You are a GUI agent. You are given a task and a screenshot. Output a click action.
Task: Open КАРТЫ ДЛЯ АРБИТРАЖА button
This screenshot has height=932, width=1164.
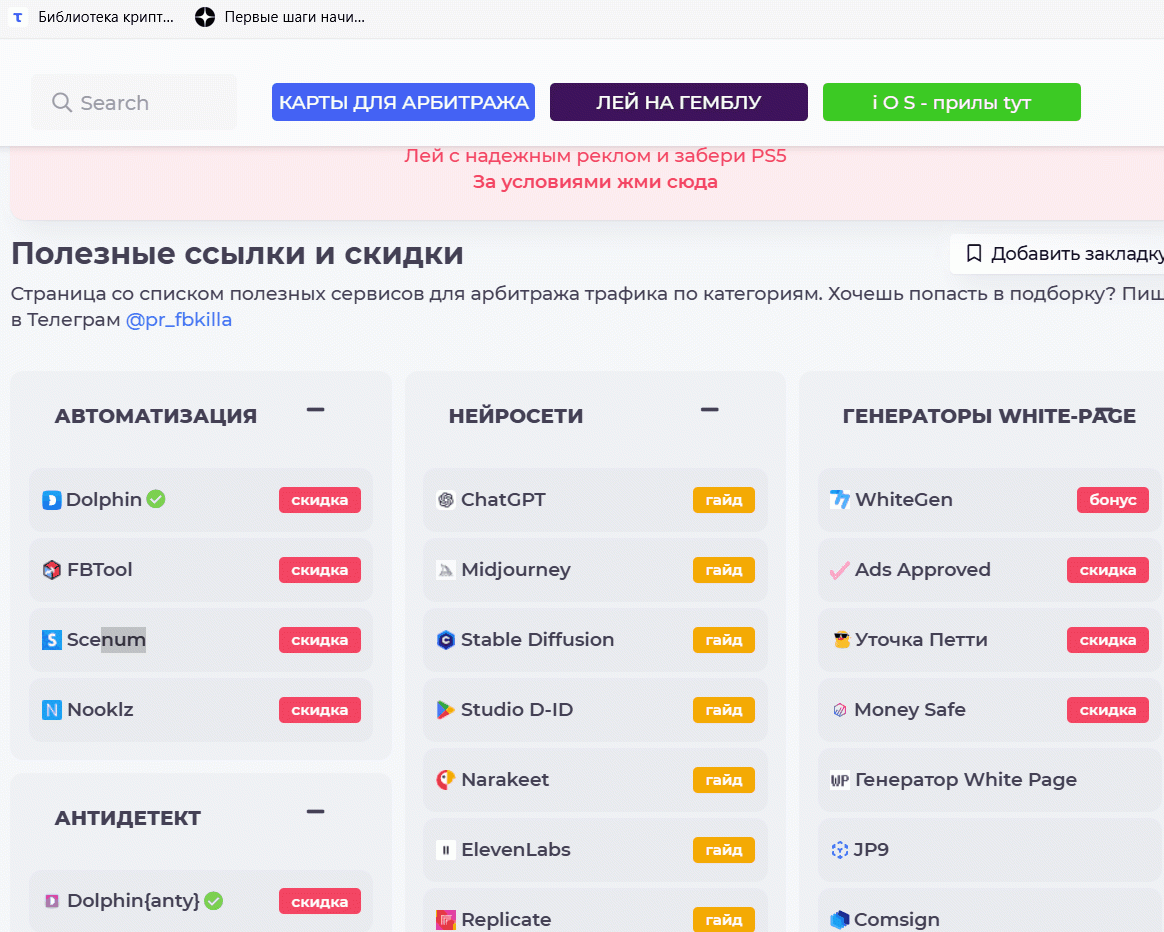403,102
